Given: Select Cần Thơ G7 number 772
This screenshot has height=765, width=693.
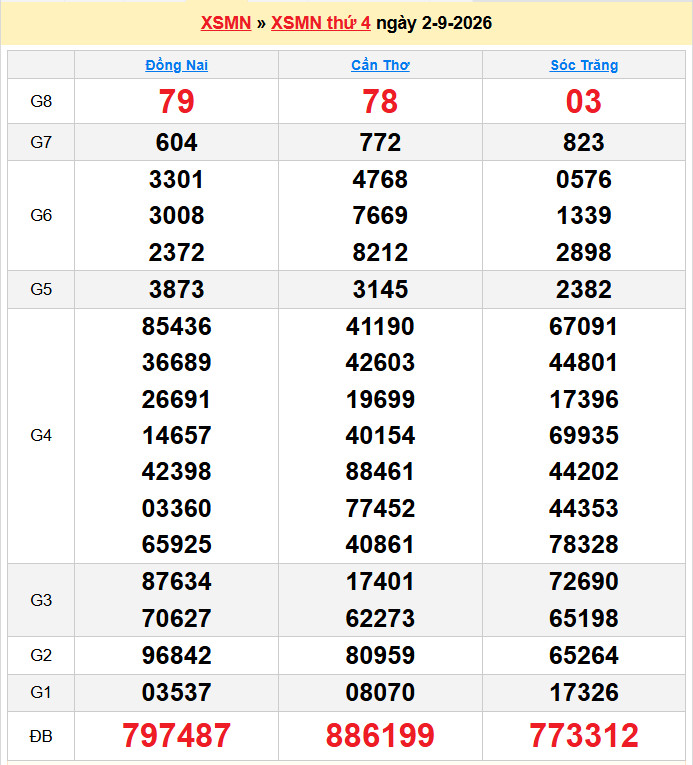Looking at the screenshot, I should pos(380,142).
